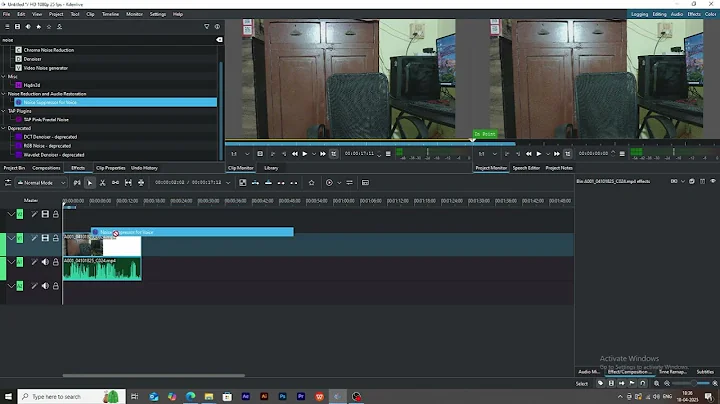720x404 pixels.
Task: Switch to the Speech Editor tab
Action: click(526, 168)
